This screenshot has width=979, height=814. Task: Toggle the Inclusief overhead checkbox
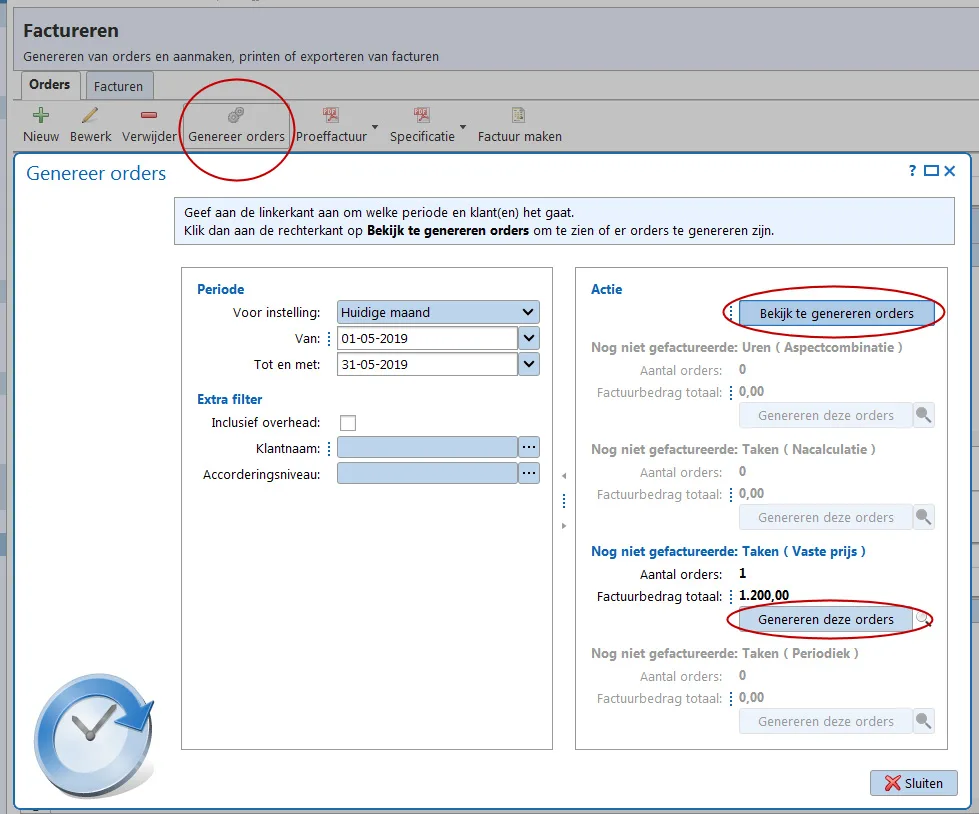coord(348,423)
